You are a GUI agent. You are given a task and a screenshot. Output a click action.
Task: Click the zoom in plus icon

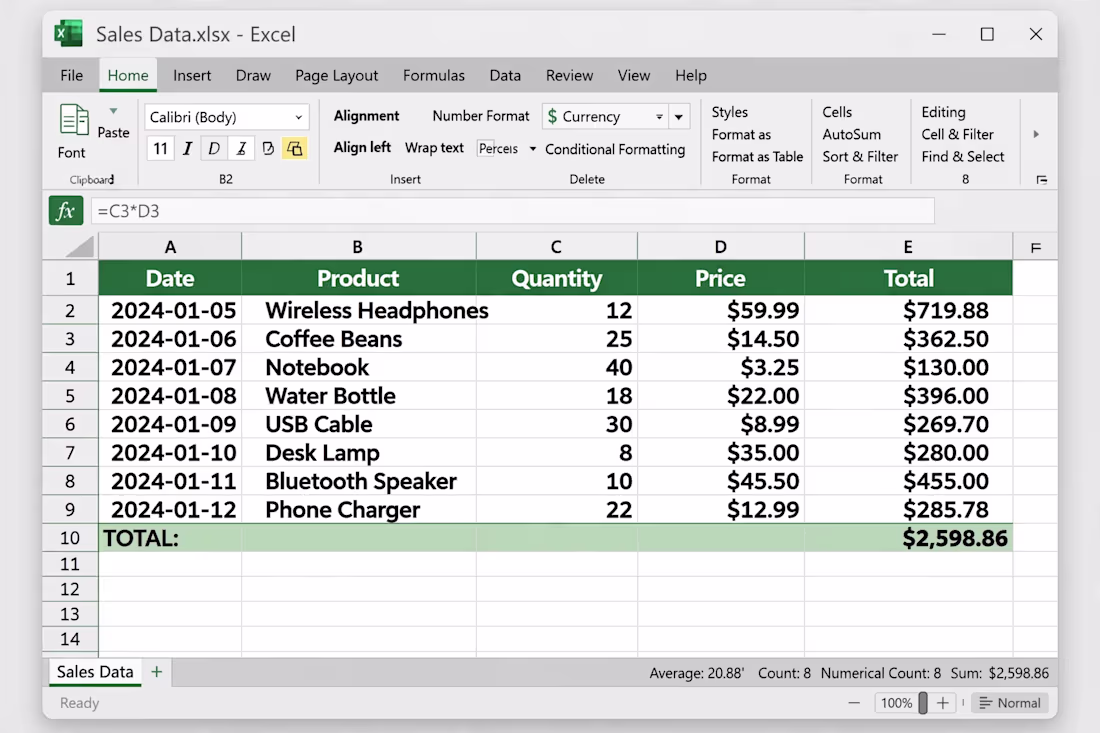943,703
